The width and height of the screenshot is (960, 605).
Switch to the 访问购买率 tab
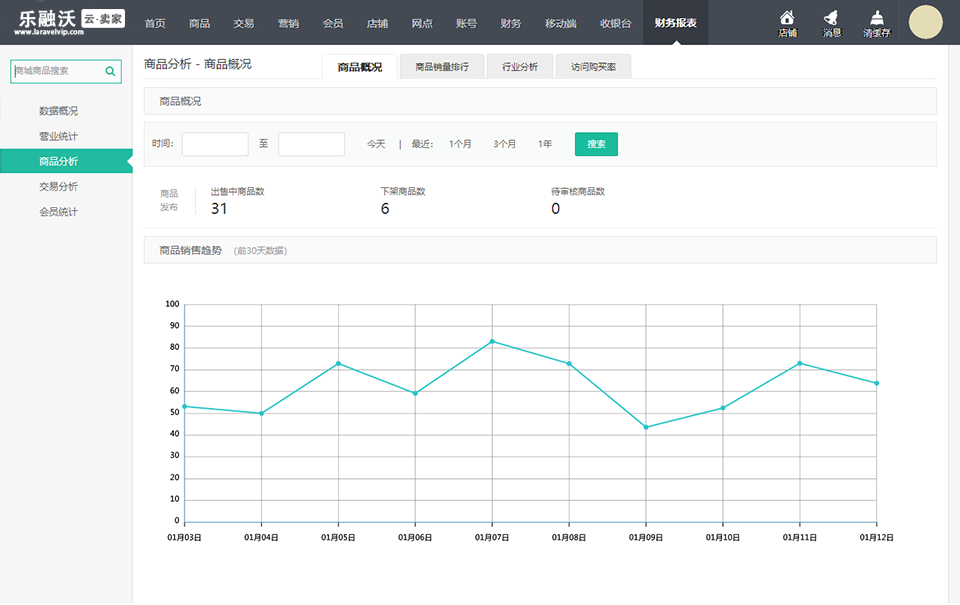[593, 67]
